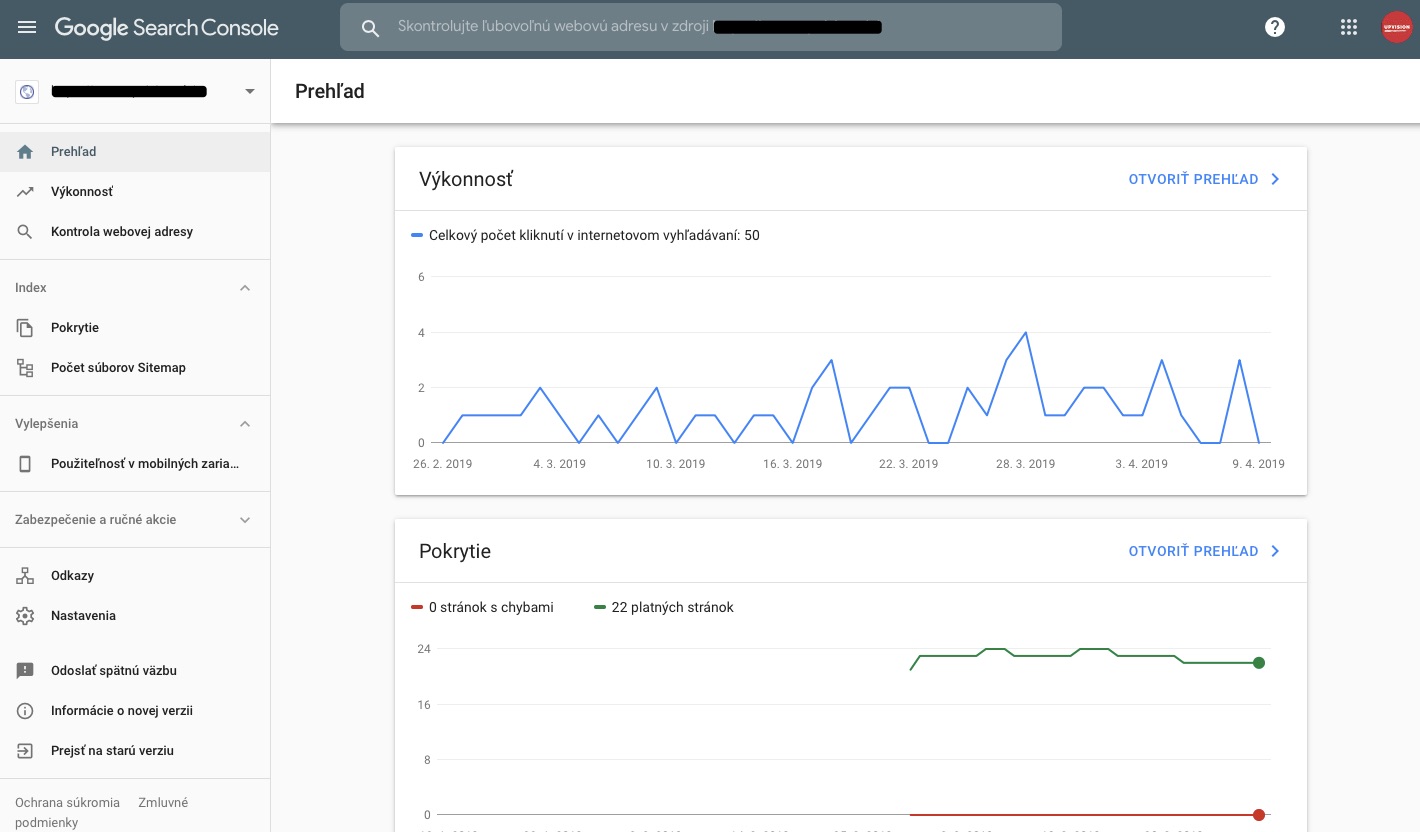
Task: Click the phone icon for mobile usability
Action: [26, 464]
